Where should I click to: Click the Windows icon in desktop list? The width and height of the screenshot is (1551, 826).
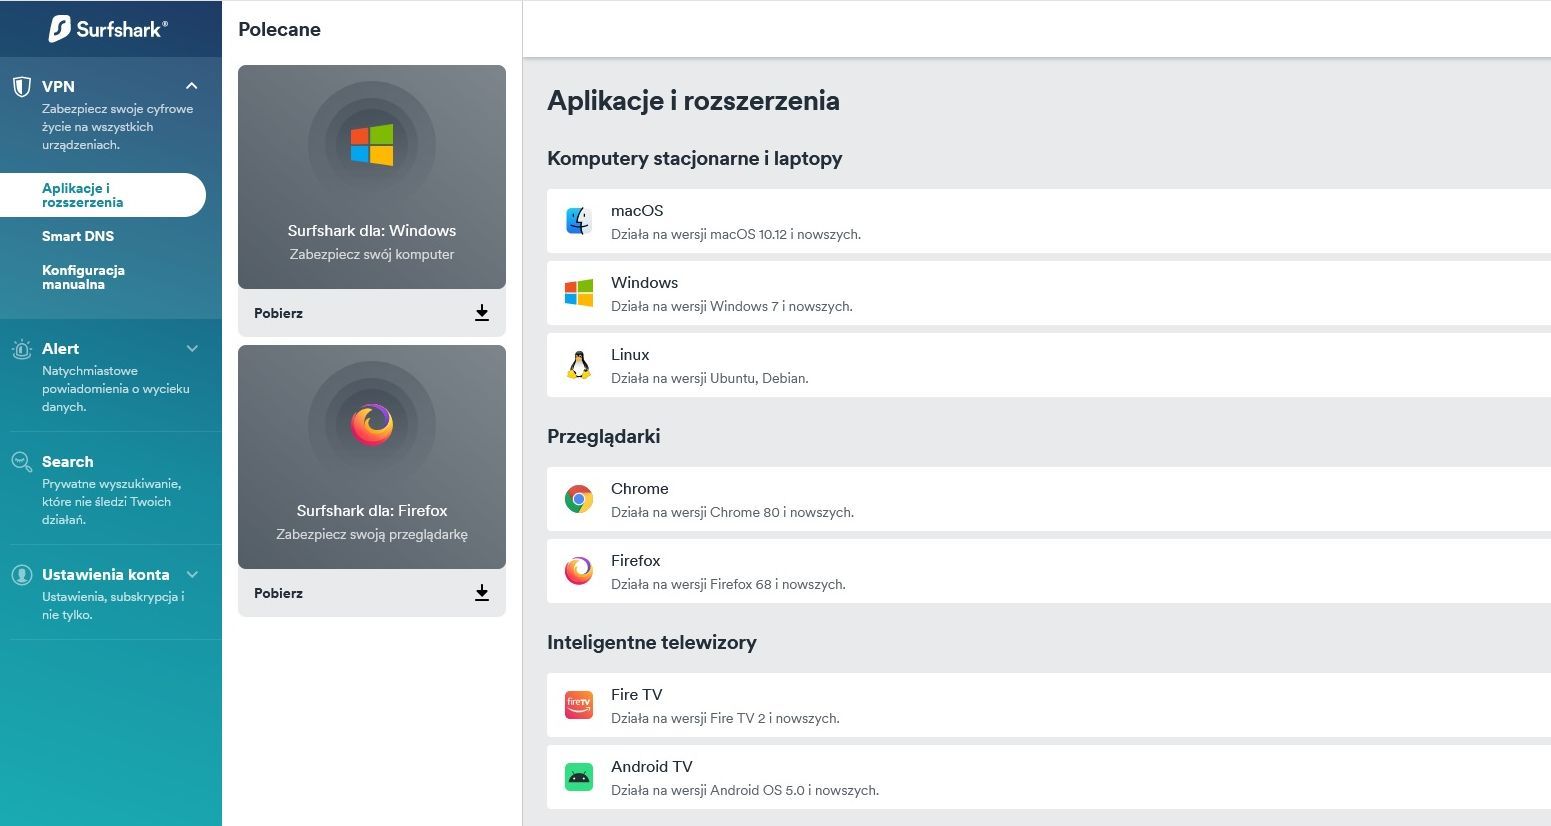tap(579, 293)
